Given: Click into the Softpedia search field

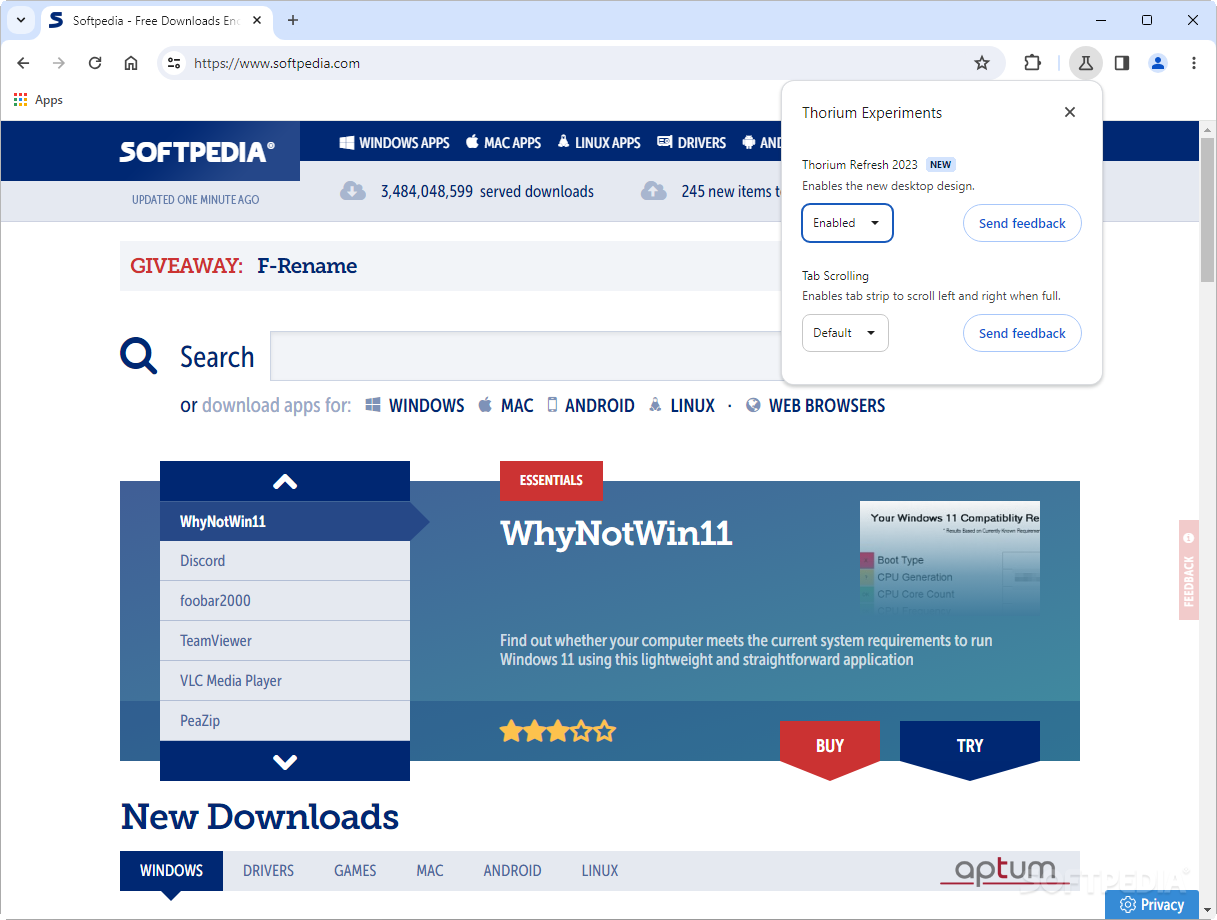Looking at the screenshot, I should pyautogui.click(x=525, y=356).
